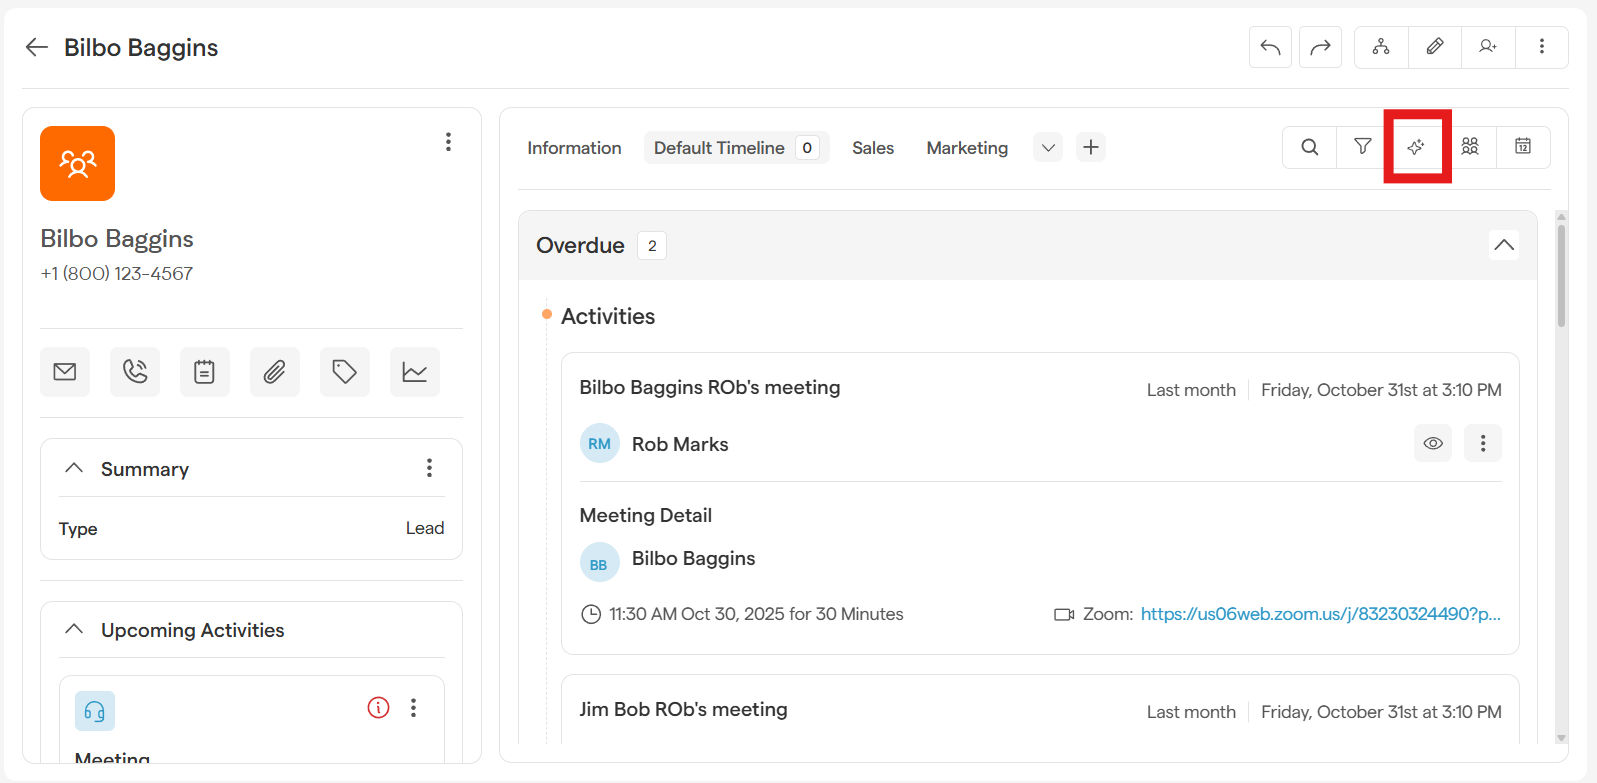The width and height of the screenshot is (1597, 783).
Task: Open the Zoom meeting link
Action: 1320,614
